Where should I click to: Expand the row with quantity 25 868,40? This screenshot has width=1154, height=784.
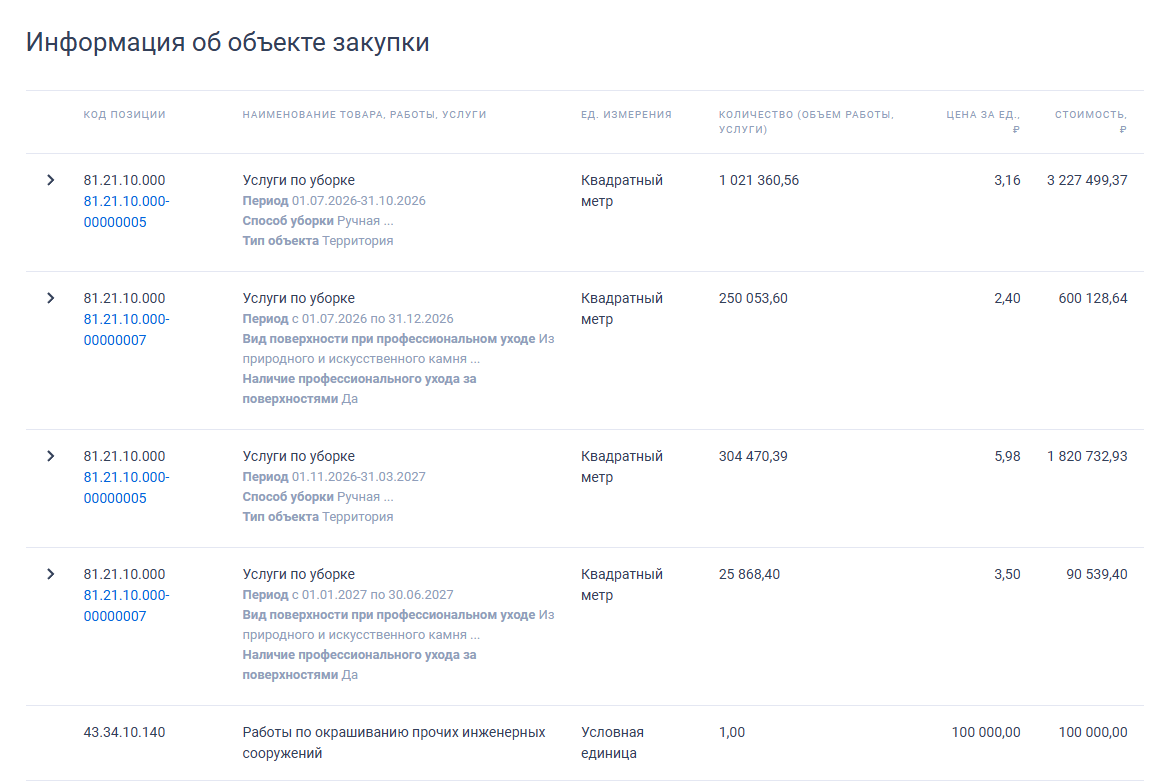click(50, 574)
